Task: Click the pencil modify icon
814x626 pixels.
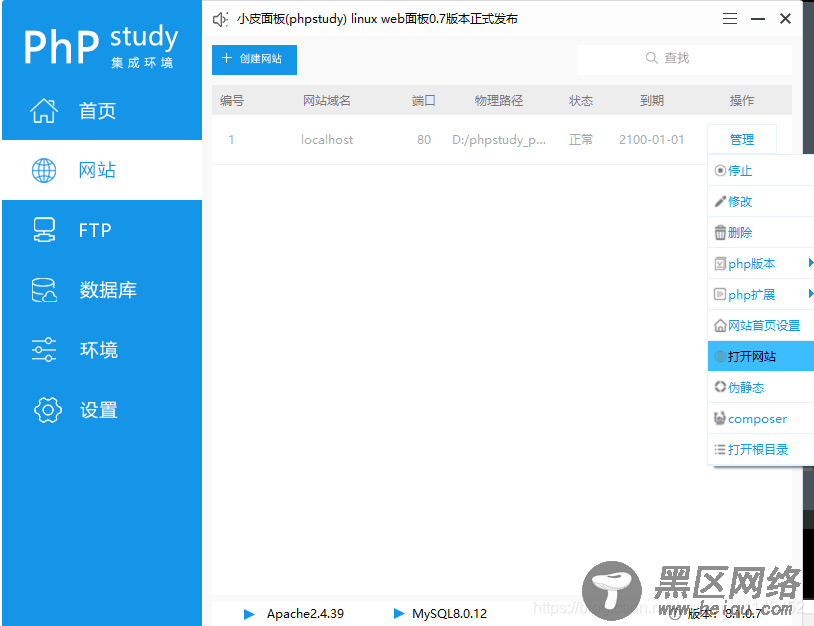Action: click(720, 201)
